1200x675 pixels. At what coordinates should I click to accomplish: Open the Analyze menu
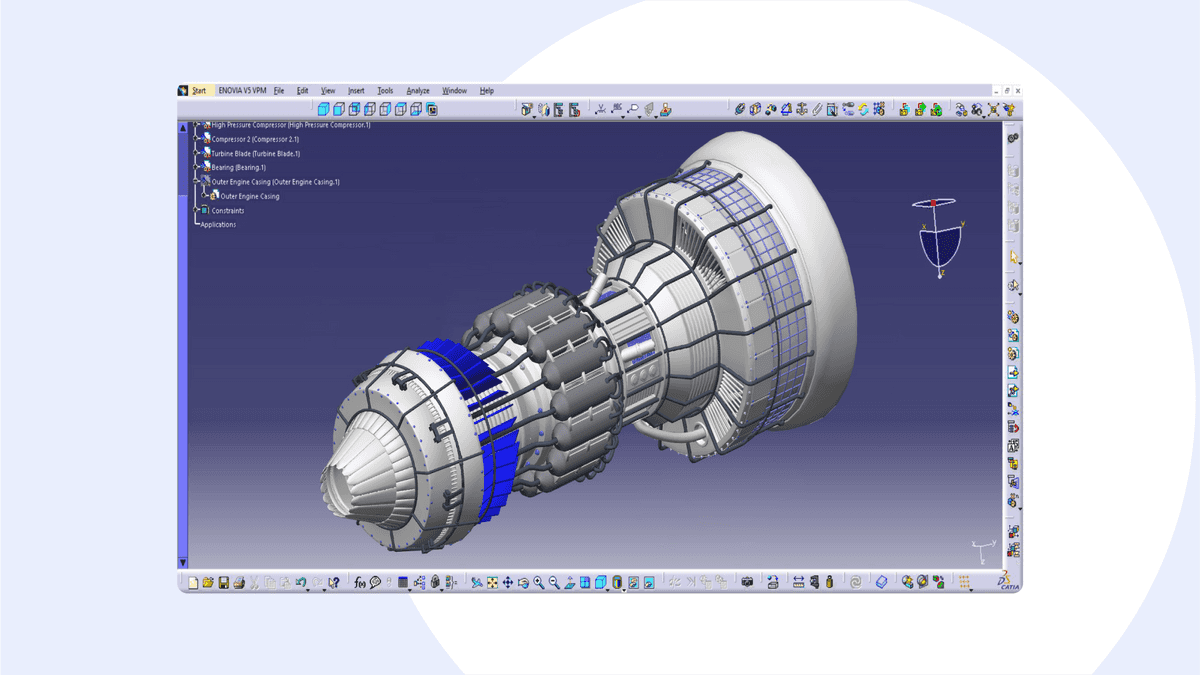(417, 91)
